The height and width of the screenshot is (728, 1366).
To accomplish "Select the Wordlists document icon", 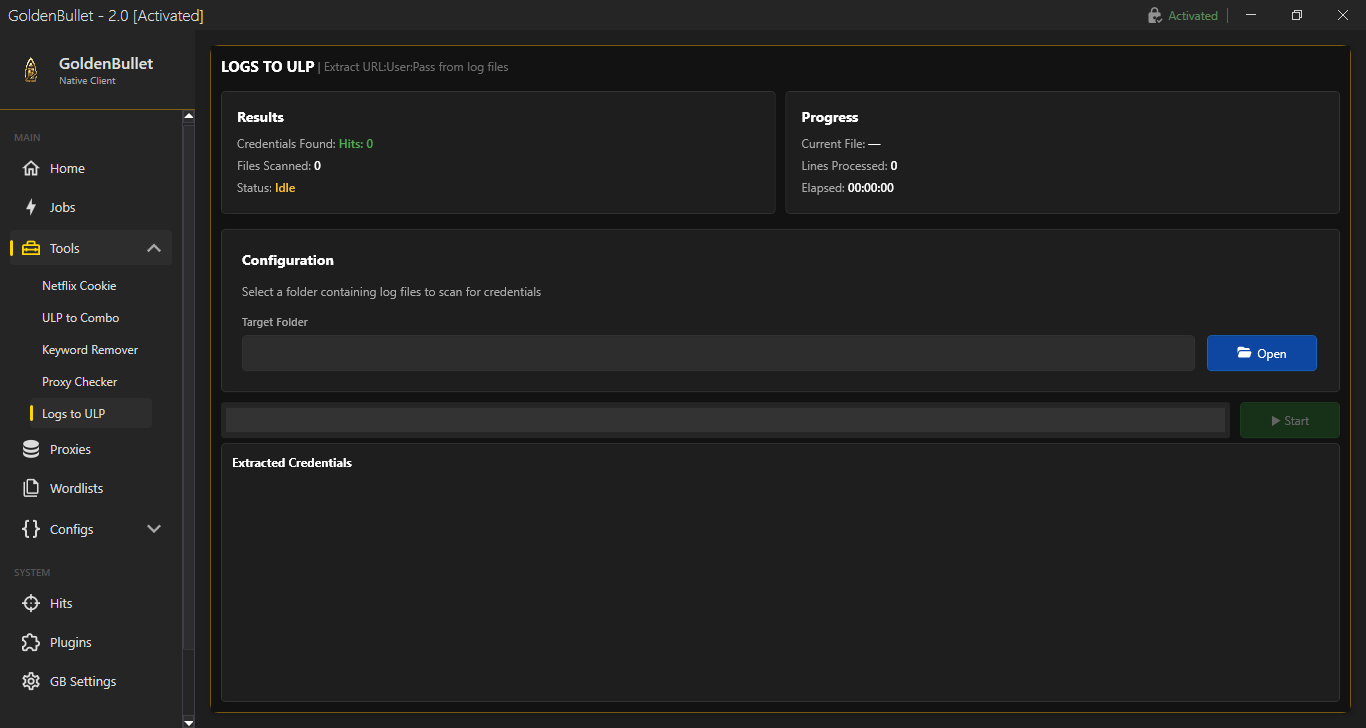I will pos(31,488).
